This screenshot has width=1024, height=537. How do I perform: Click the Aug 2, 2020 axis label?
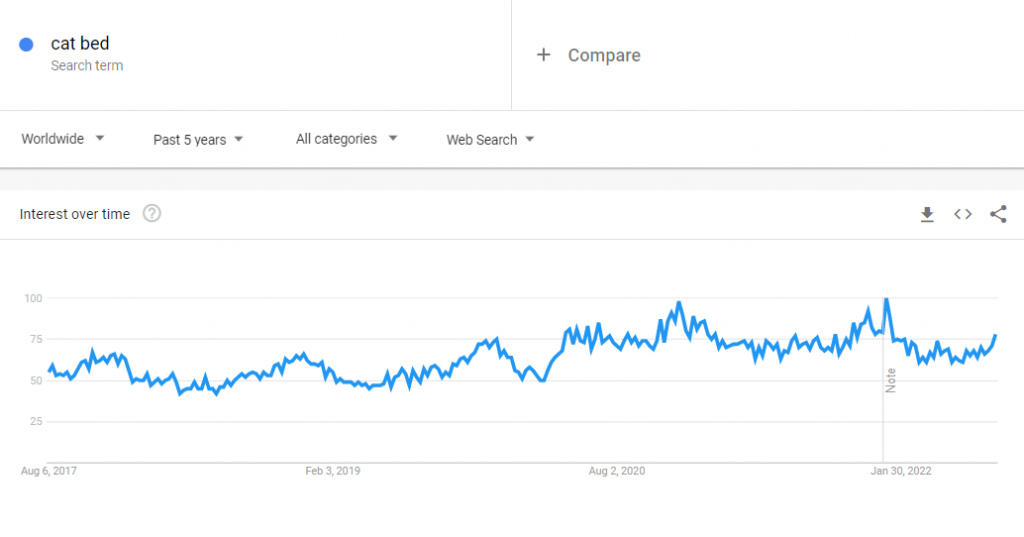617,470
